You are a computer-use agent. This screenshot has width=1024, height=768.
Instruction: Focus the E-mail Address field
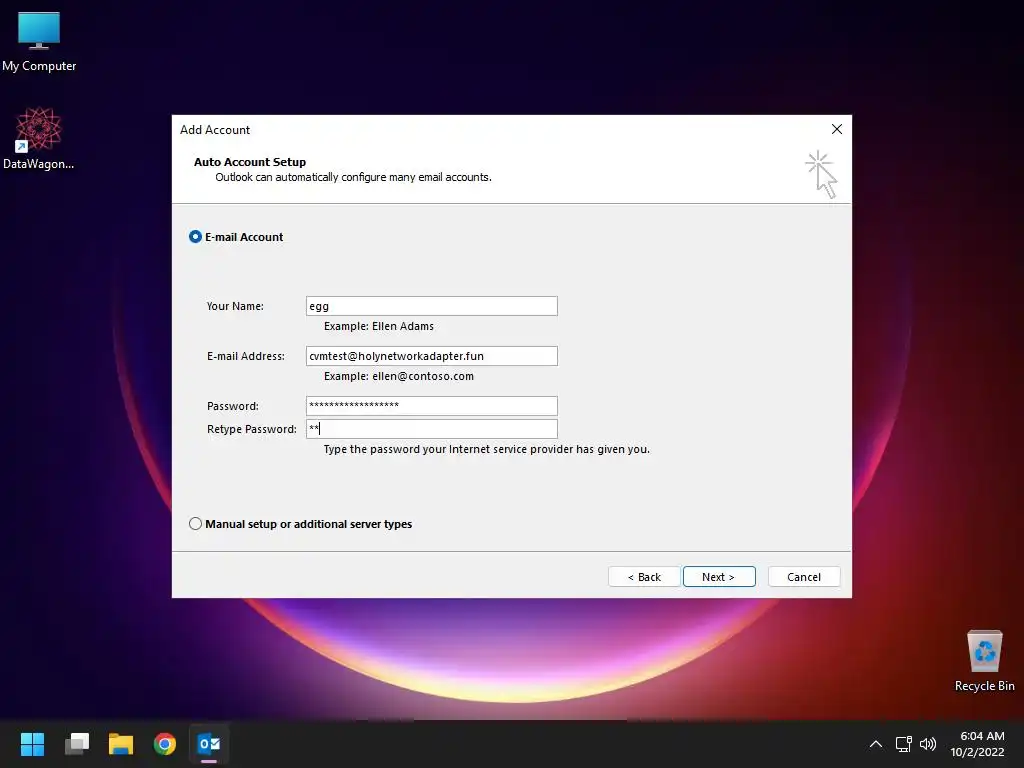pos(432,356)
